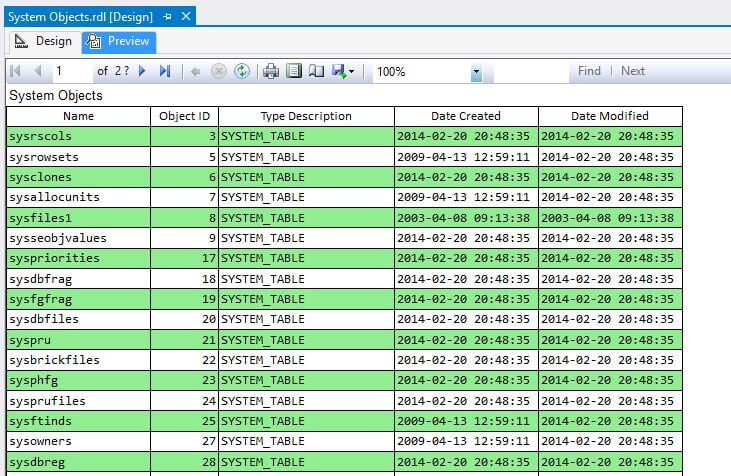
Task: Select the sysallocunits name cell
Action: pos(78,197)
